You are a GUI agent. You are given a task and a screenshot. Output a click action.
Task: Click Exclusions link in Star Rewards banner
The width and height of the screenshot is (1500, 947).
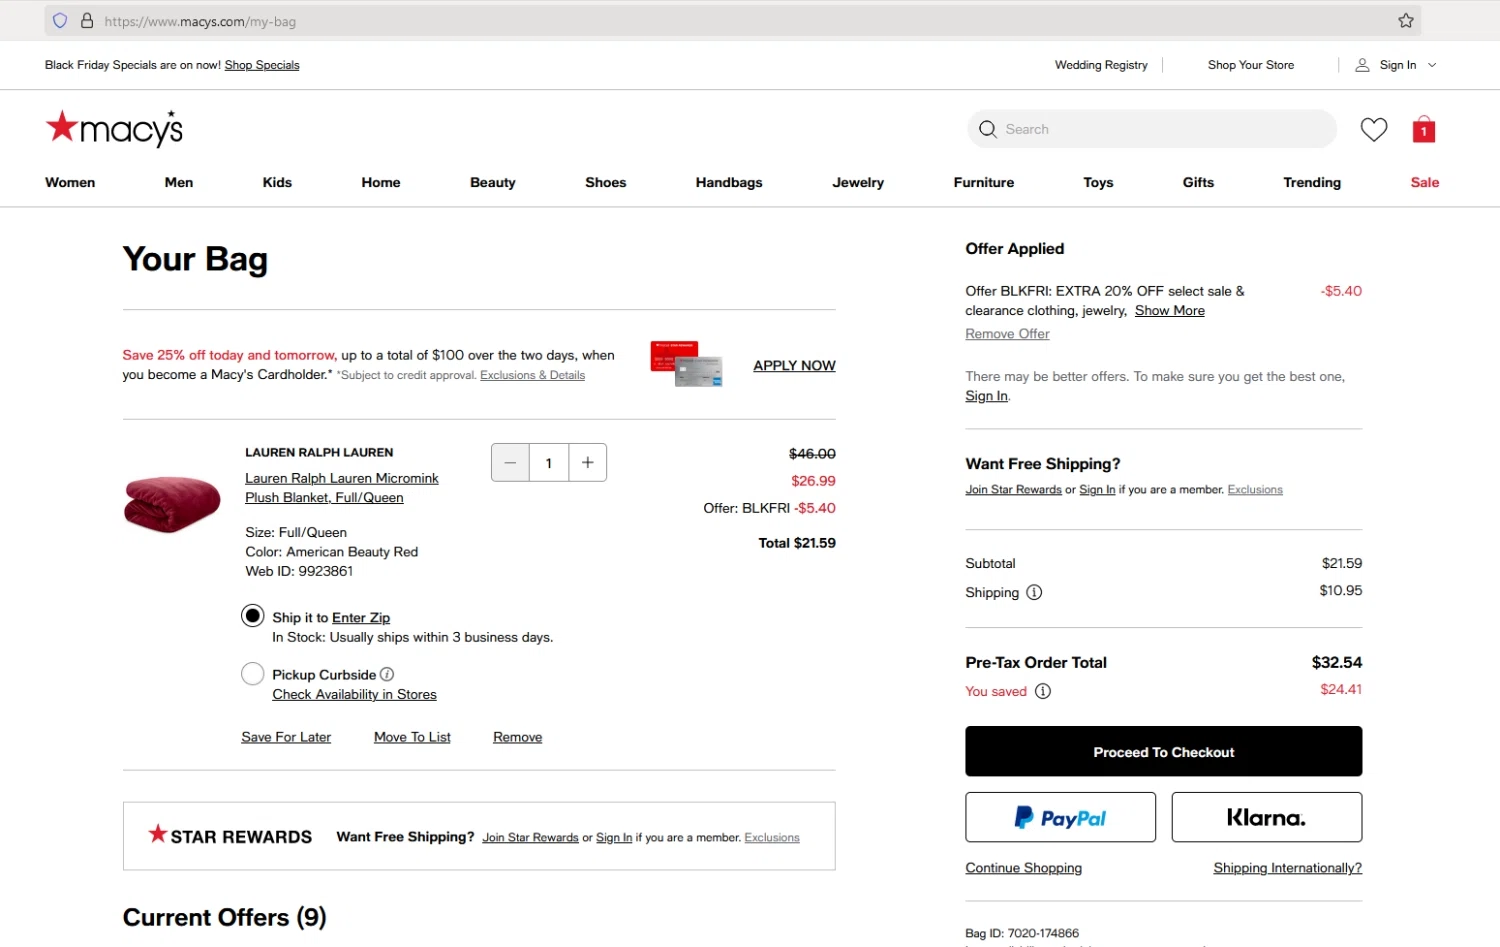(x=772, y=838)
